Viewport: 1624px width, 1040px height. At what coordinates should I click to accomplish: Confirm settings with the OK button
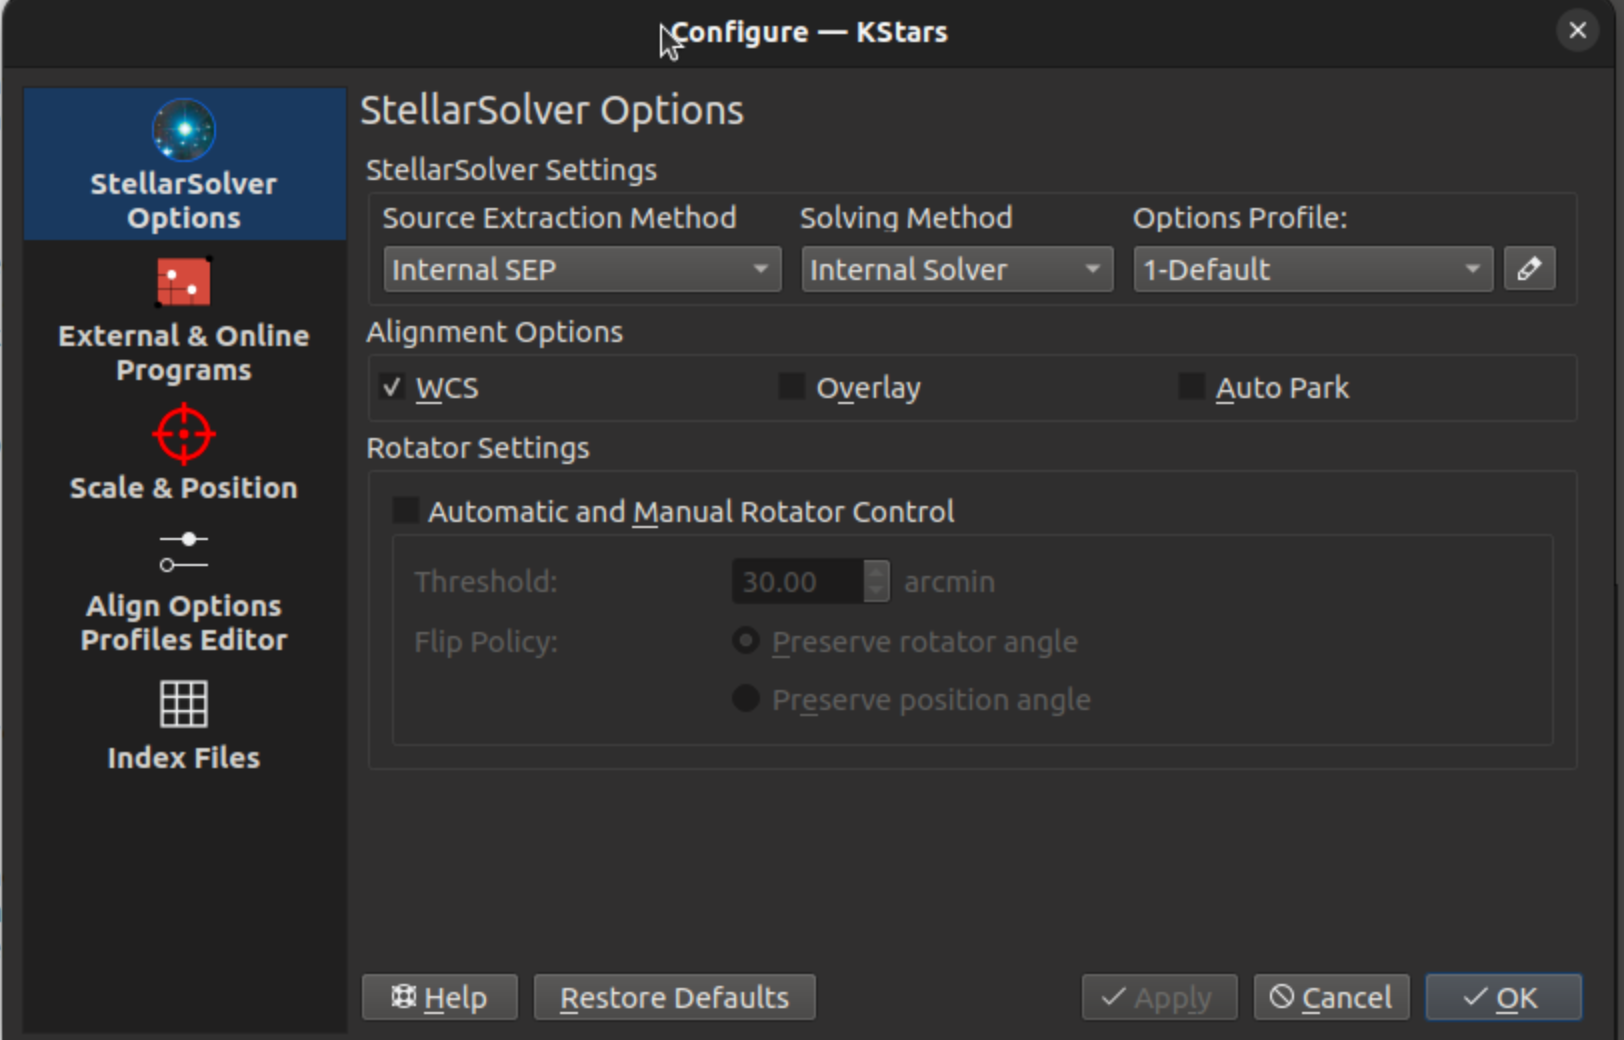[x=1502, y=997]
